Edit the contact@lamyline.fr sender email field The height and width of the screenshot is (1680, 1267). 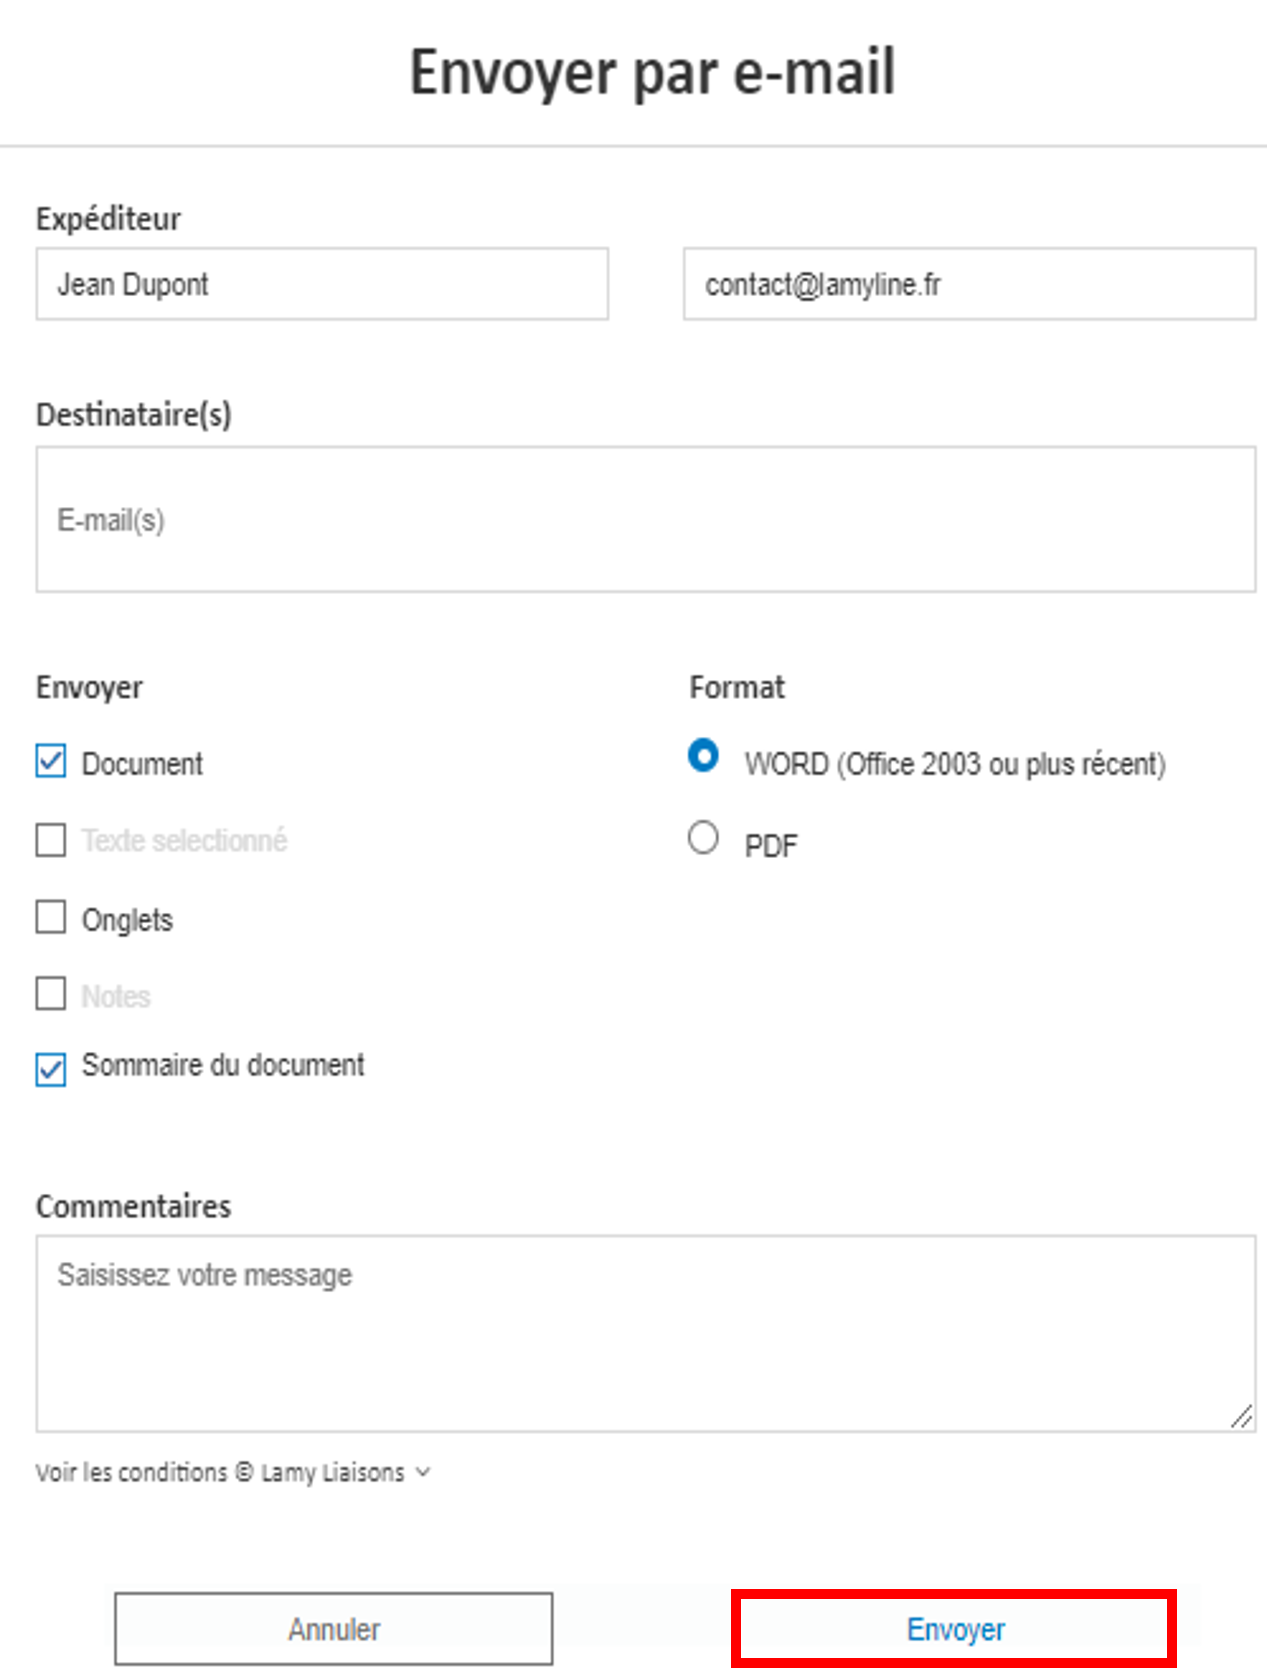(x=969, y=284)
